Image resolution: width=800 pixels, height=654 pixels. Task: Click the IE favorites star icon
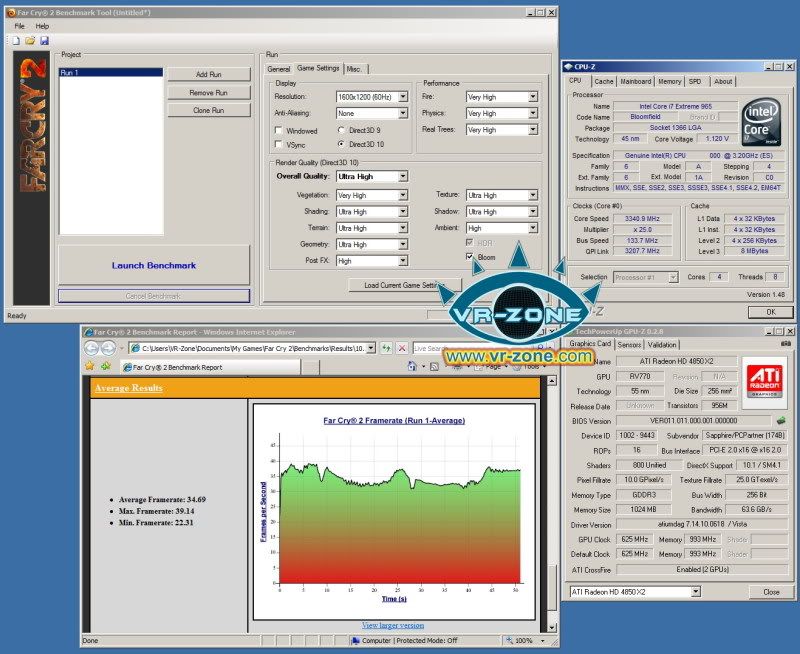89,366
